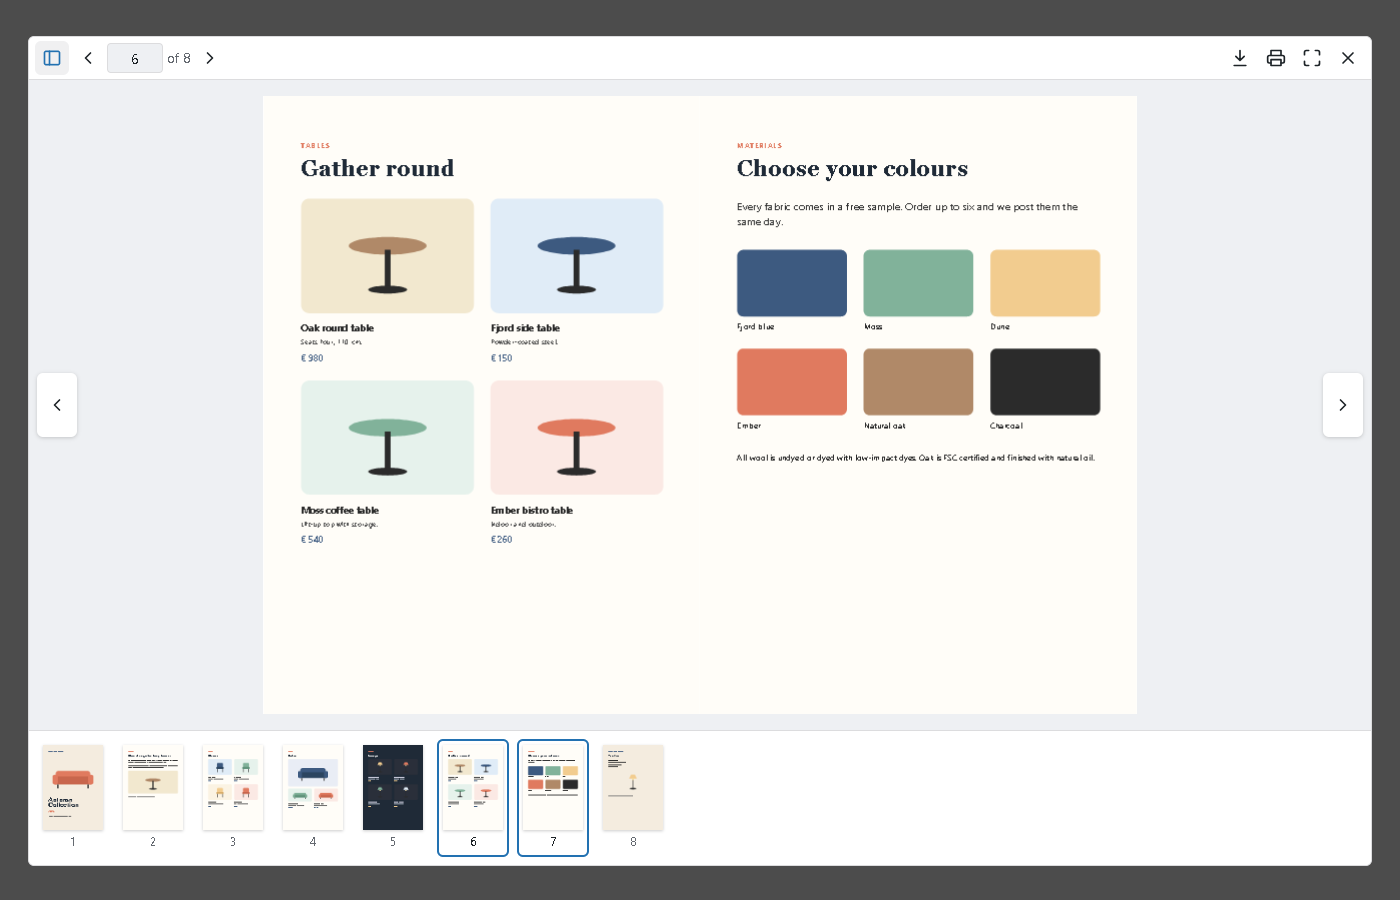Show previous spread with left side arrow

[x=57, y=405]
